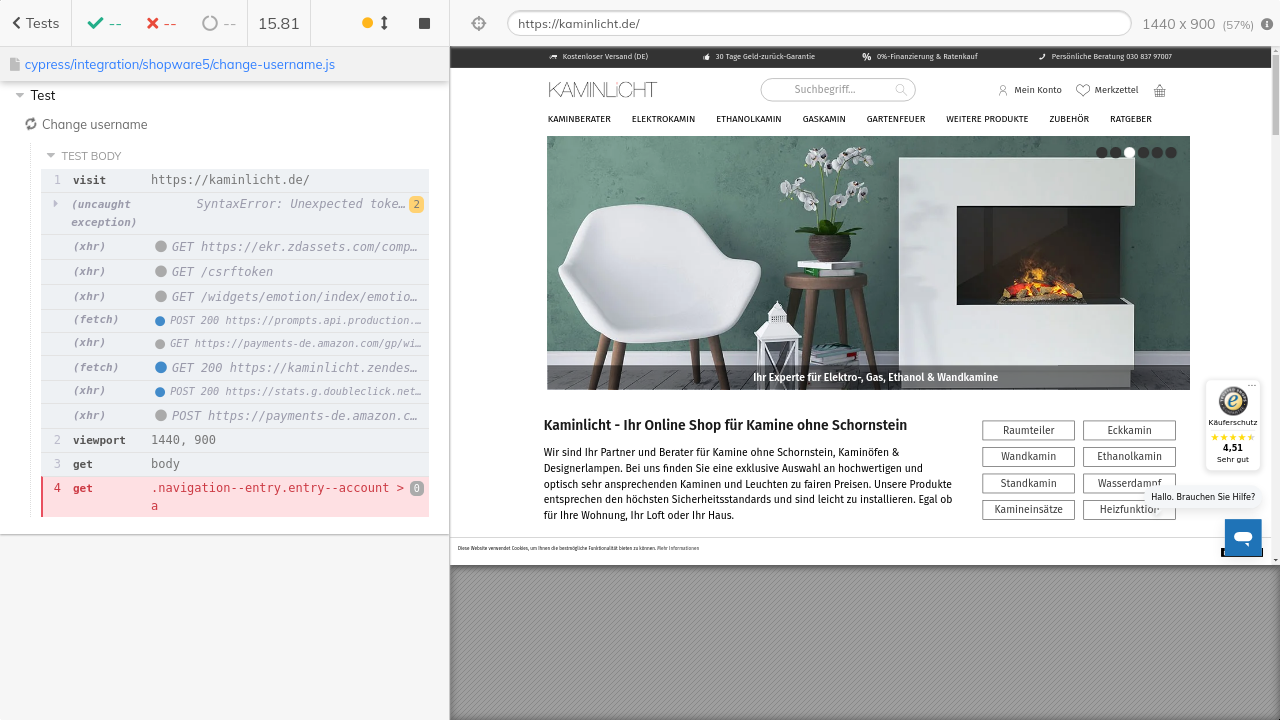Click the Suchbegriff search input field
Viewport: 1280px width, 720px height.
pos(828,90)
